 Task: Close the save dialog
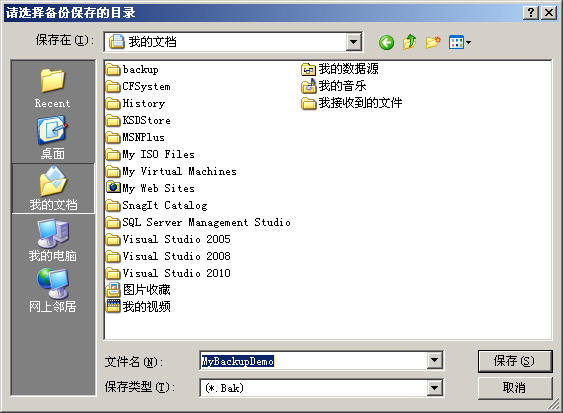pyautogui.click(x=549, y=13)
